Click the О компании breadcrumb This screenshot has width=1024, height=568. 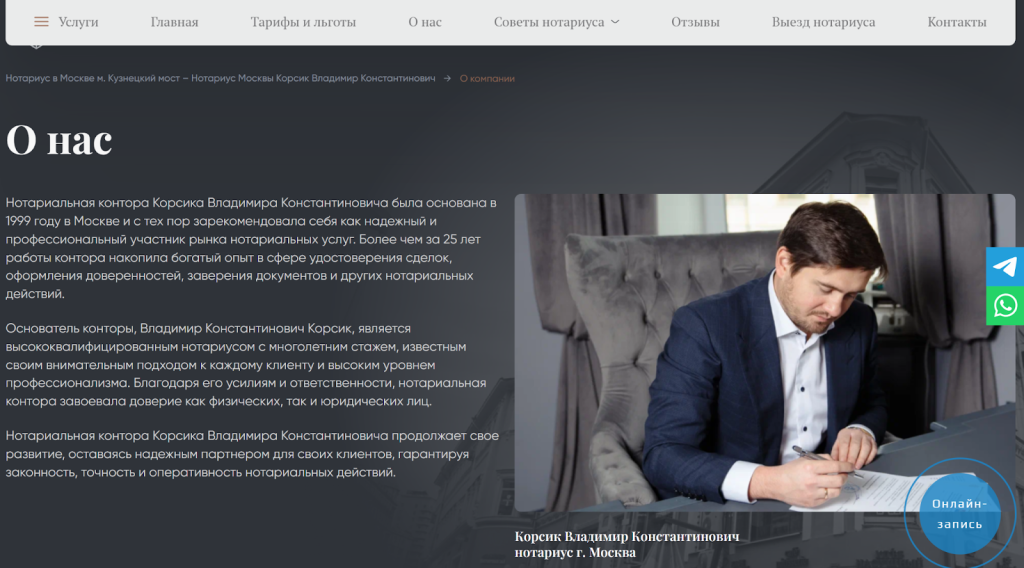[487, 78]
